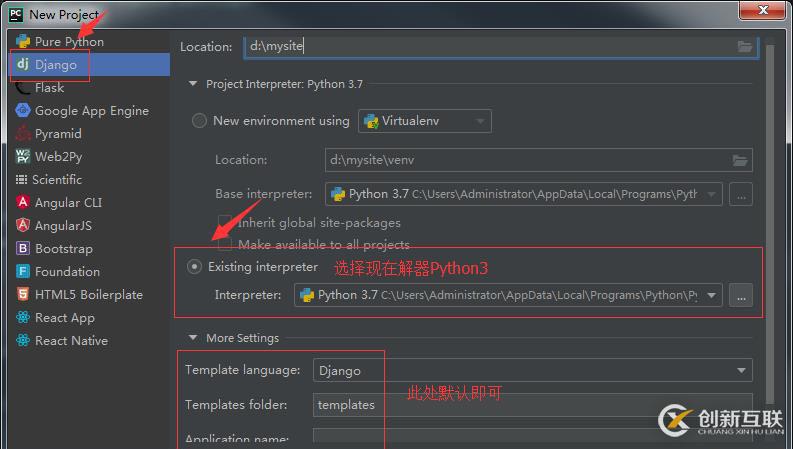Click ellipsis button next to Base interpreter
The width and height of the screenshot is (793, 449).
point(741,194)
